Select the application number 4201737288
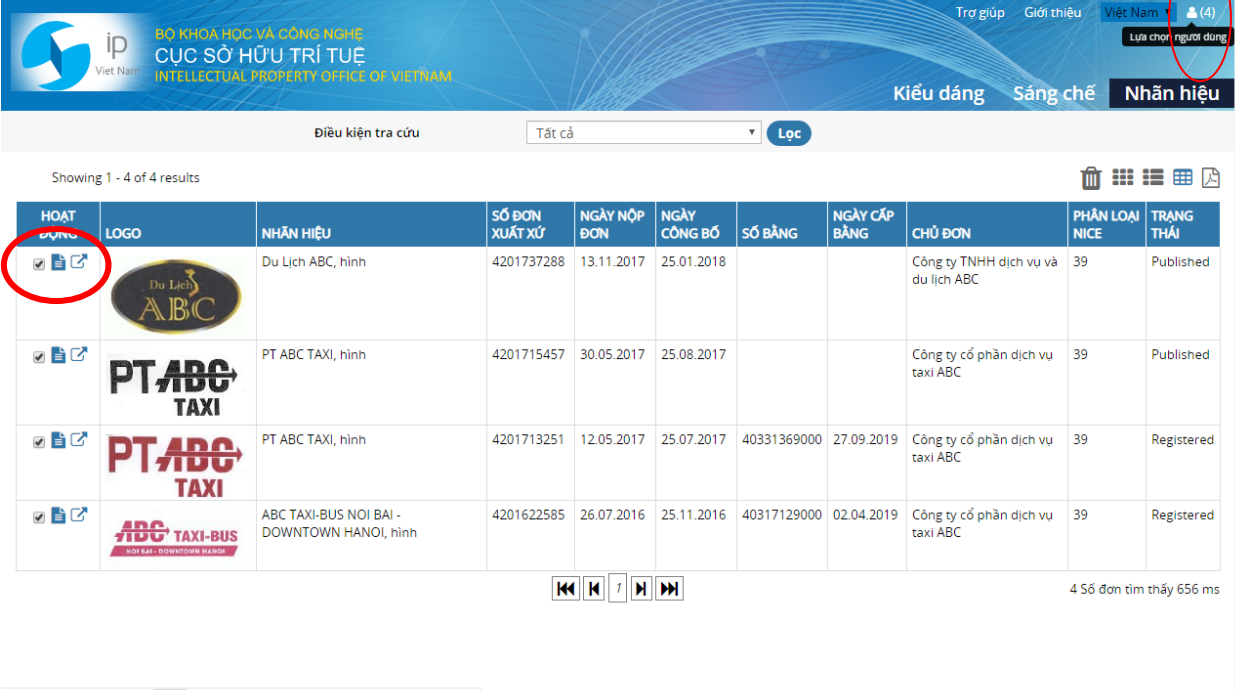1235x690 pixels. [528, 262]
